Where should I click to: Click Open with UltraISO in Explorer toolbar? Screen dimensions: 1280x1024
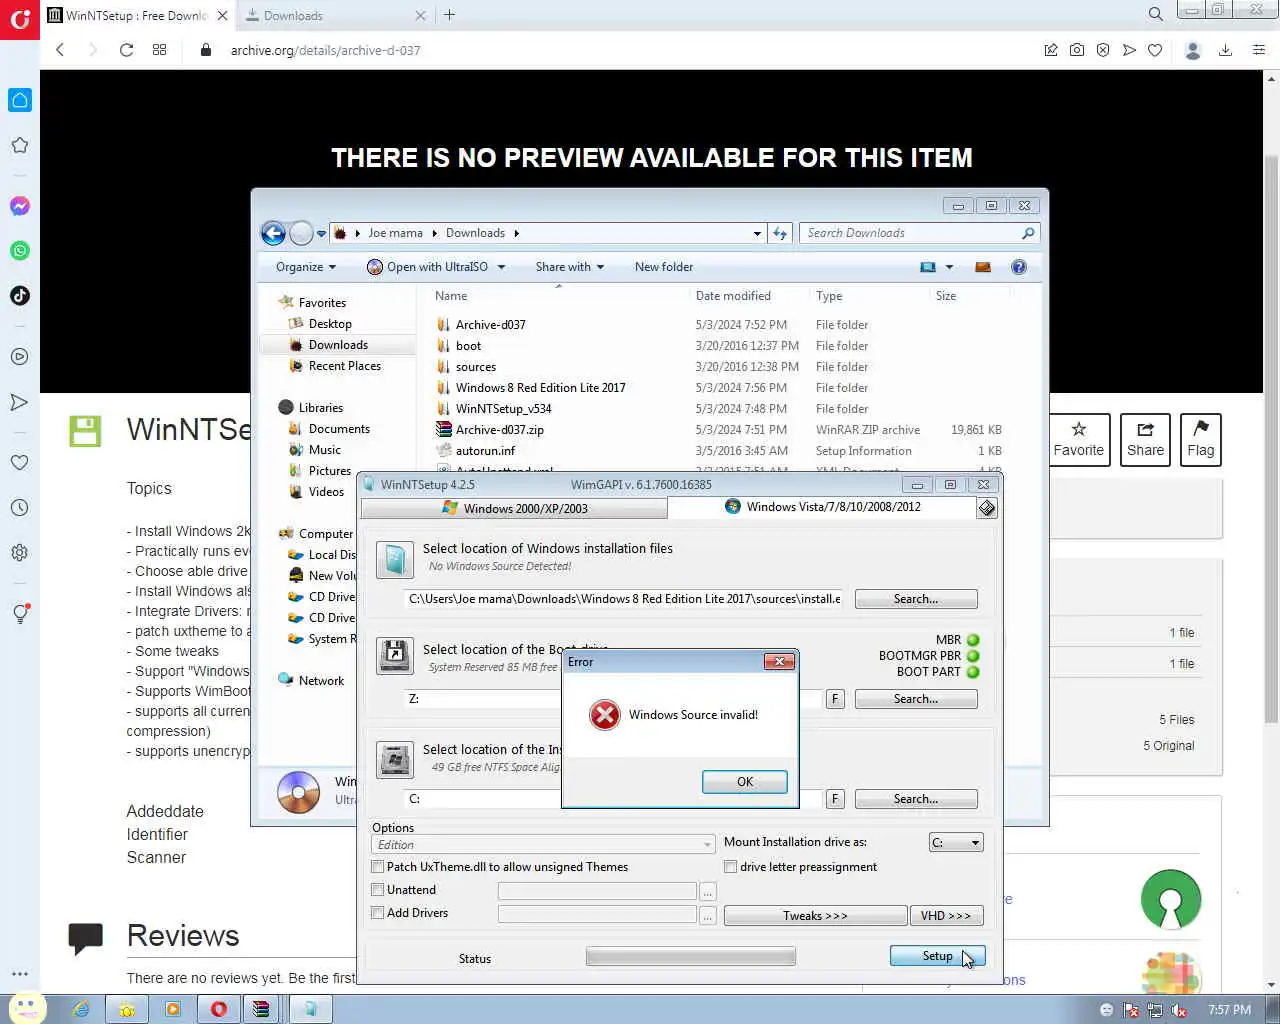(428, 267)
